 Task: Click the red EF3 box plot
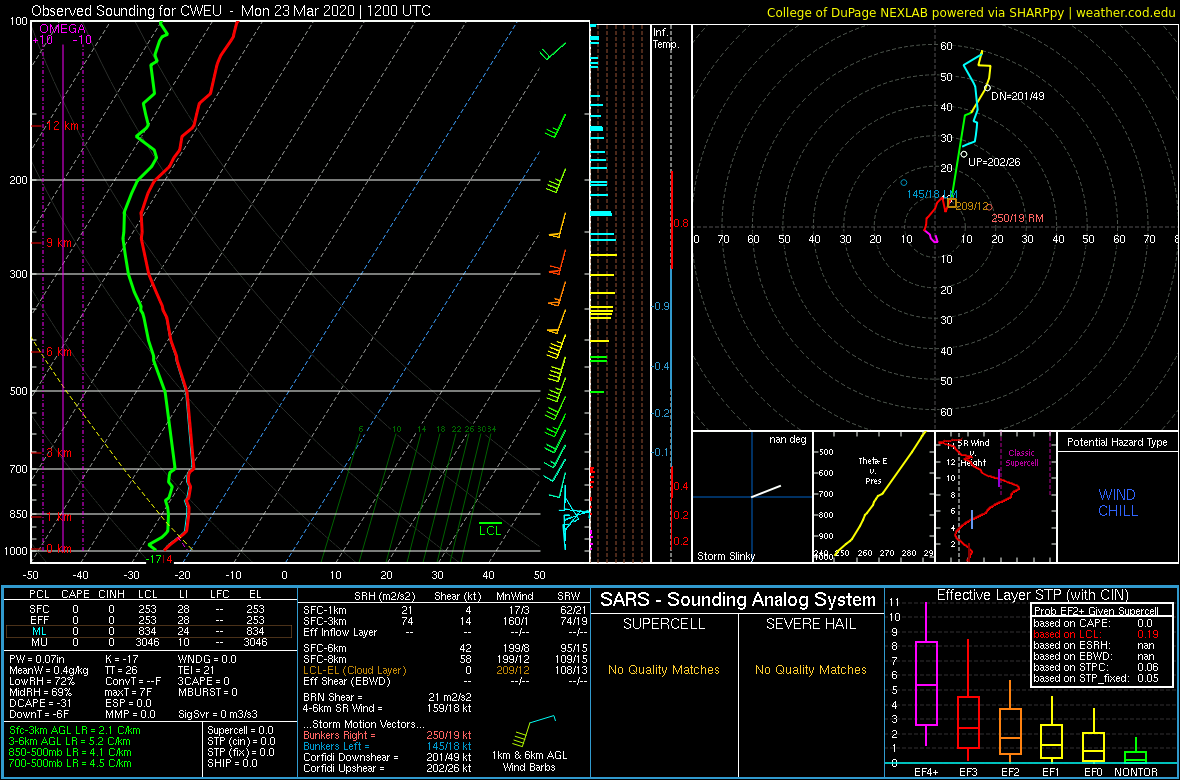(969, 724)
